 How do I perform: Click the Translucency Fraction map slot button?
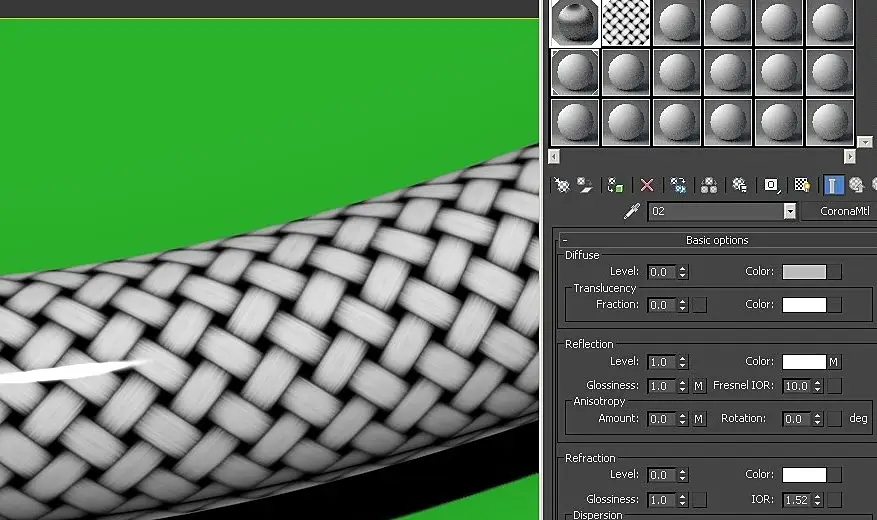(699, 305)
